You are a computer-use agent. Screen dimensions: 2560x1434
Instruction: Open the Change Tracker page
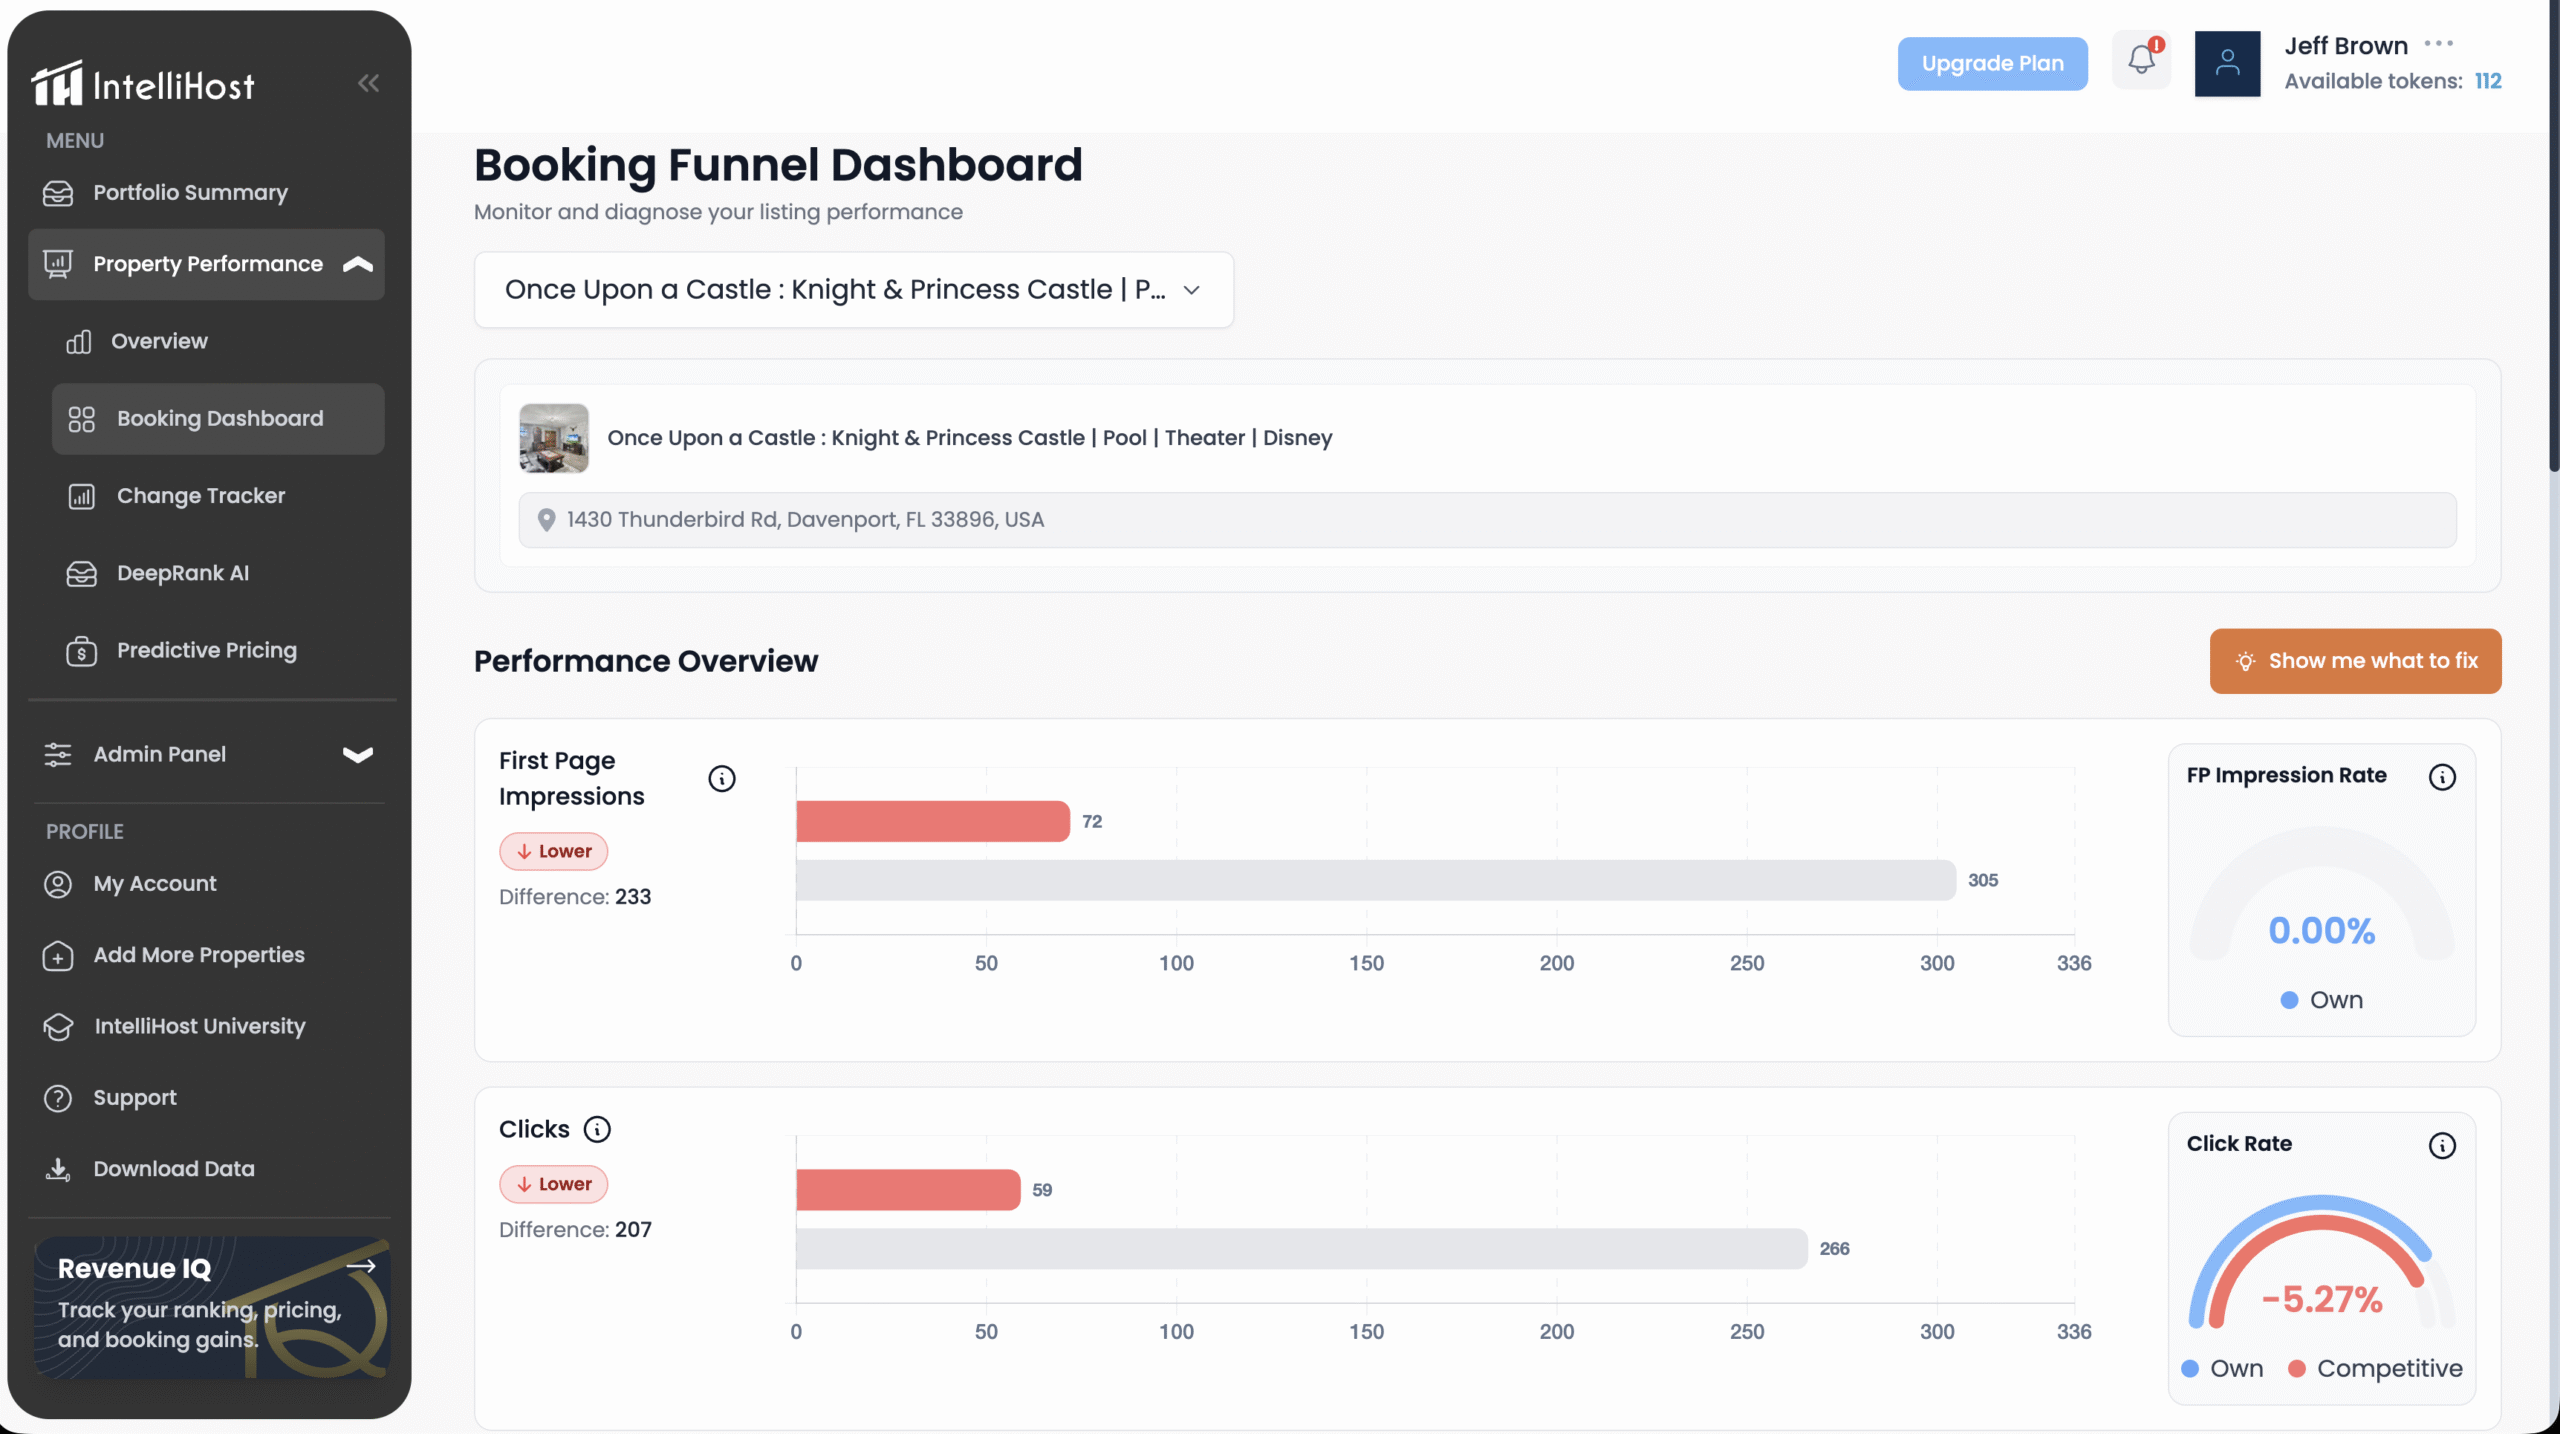pos(201,496)
